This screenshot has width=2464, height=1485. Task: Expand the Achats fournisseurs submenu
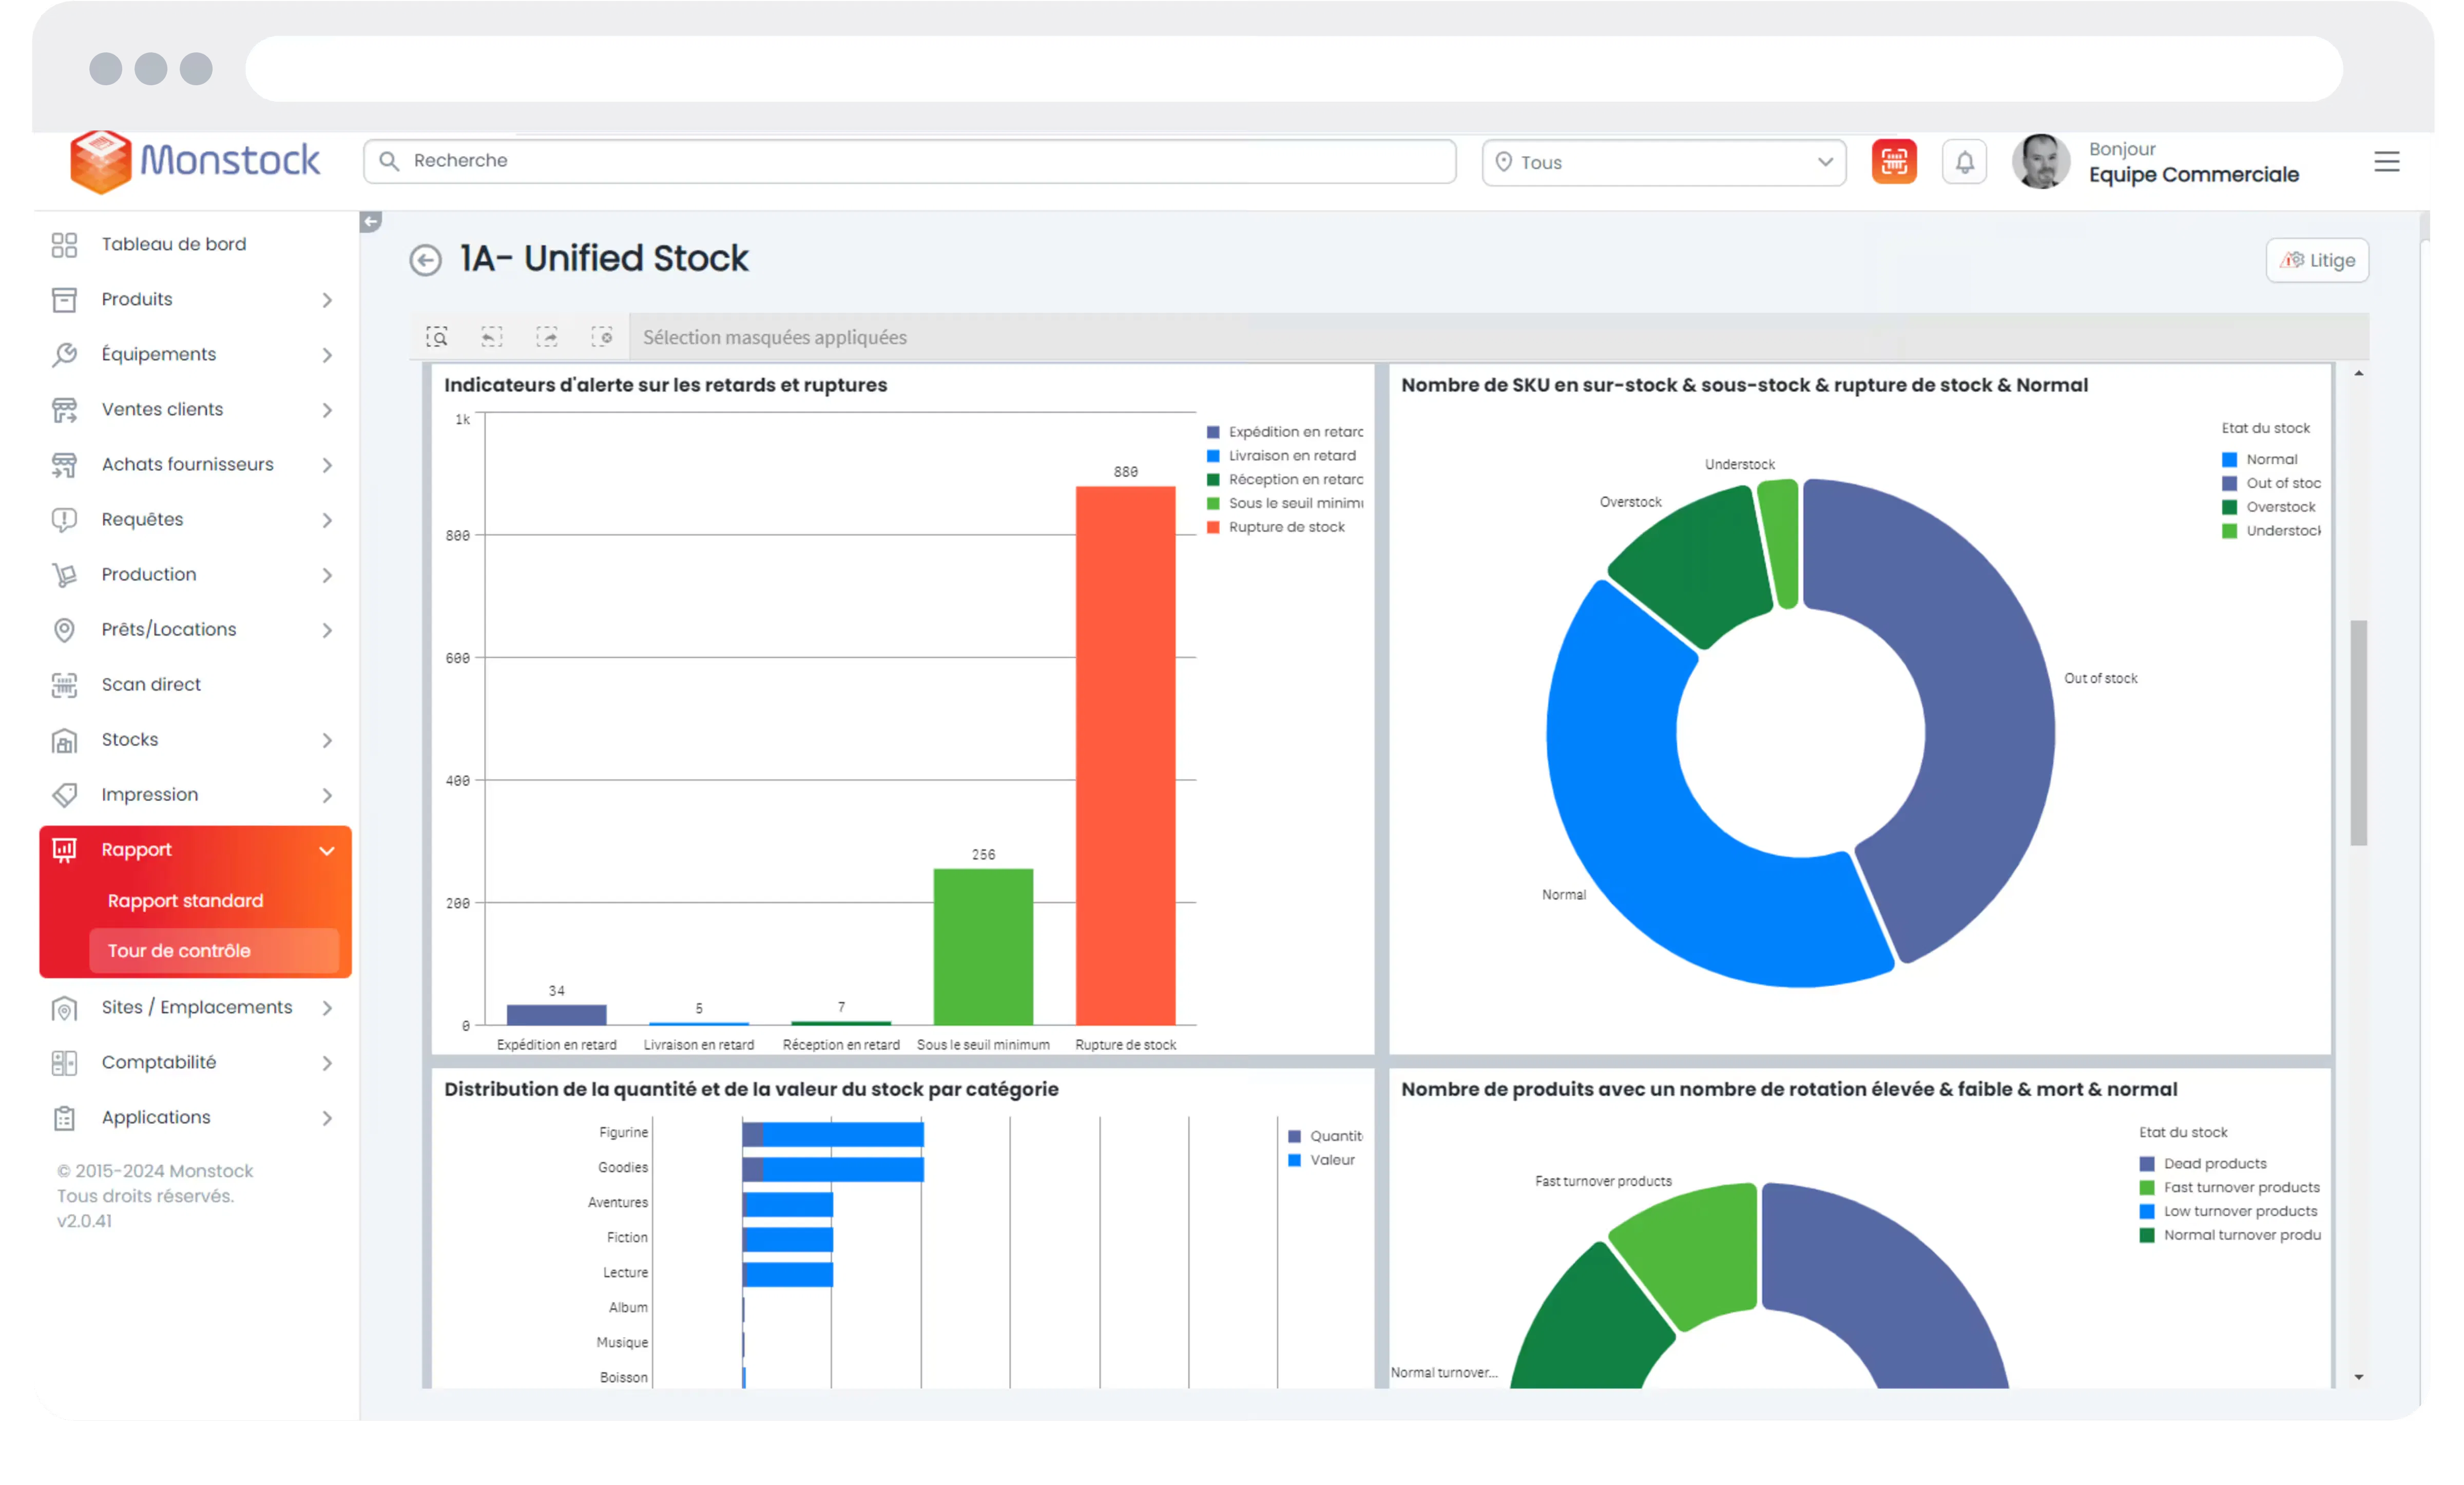327,465
